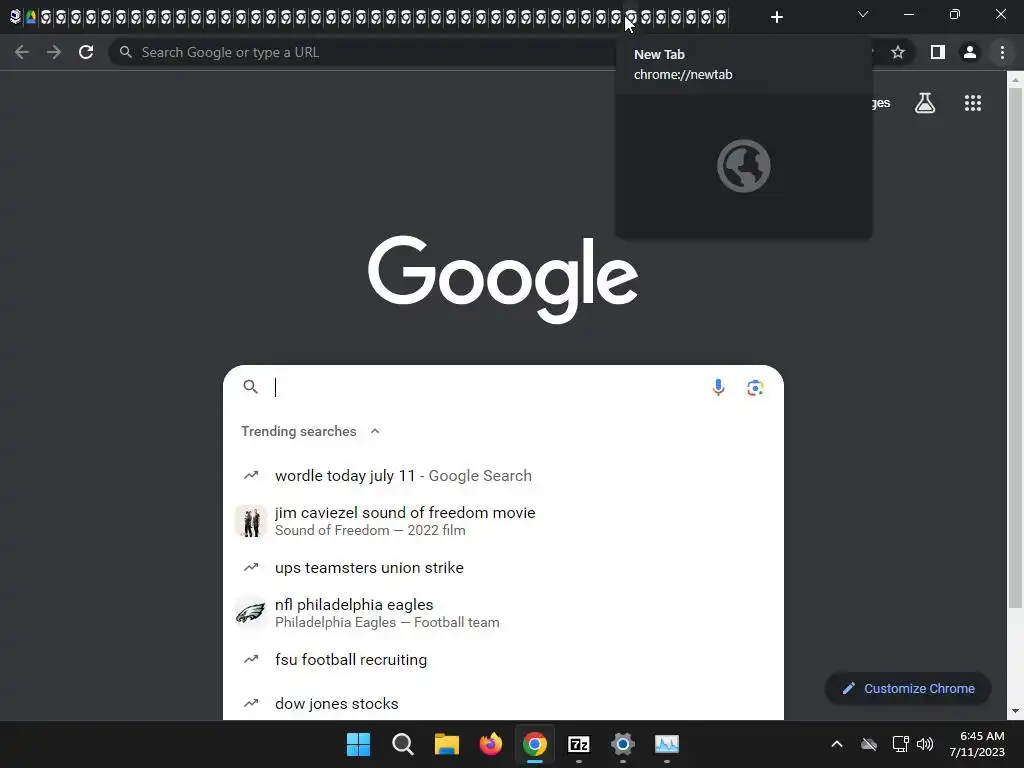Image resolution: width=1024 pixels, height=768 pixels.
Task: Reload the page with the refresh icon
Action: point(86,52)
